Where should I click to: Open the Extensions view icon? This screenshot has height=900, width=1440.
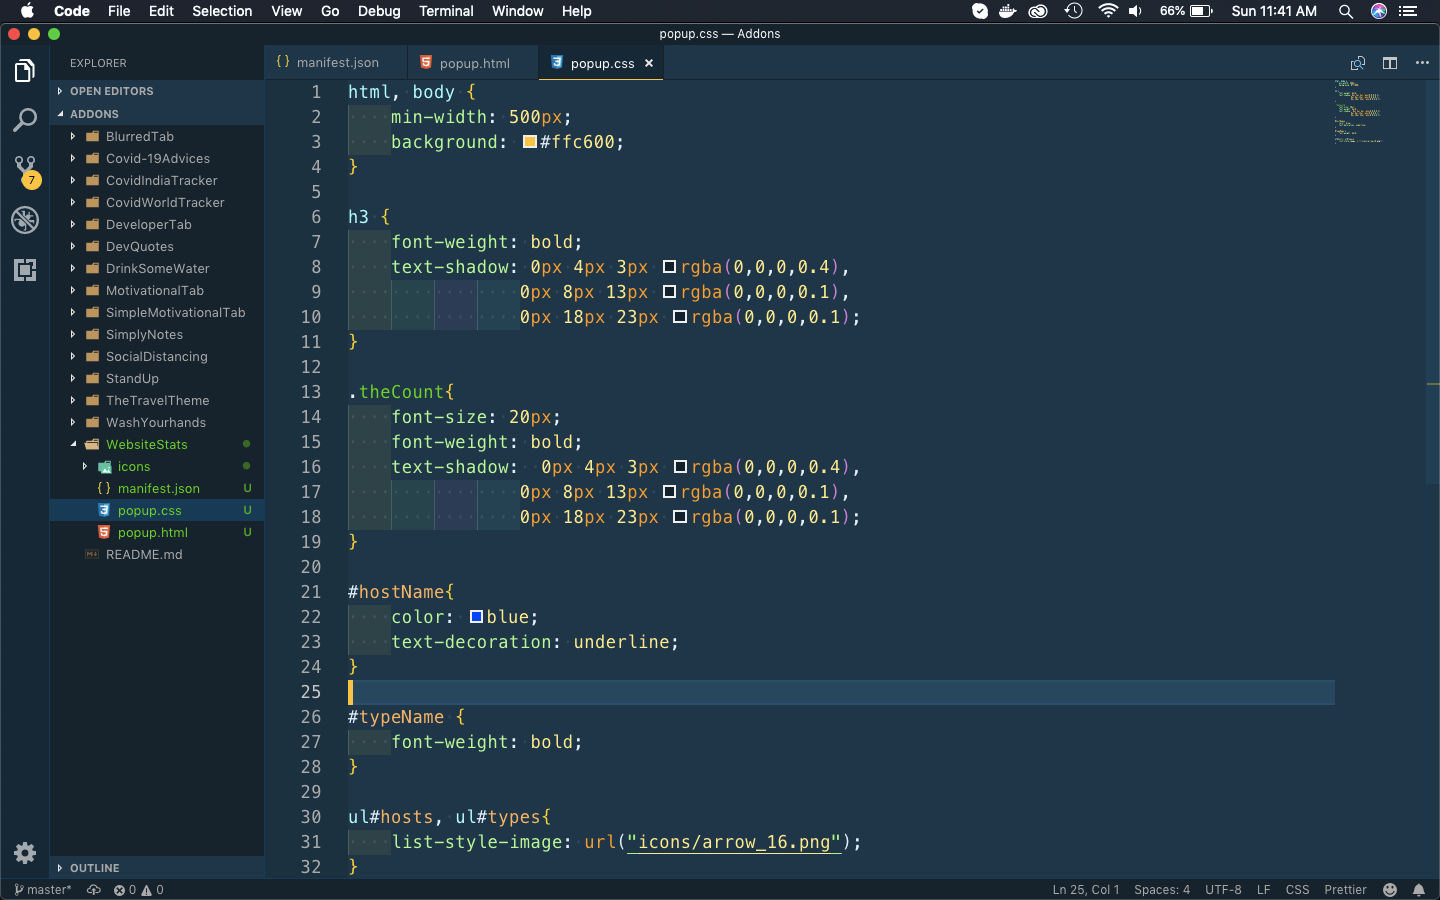(25, 270)
